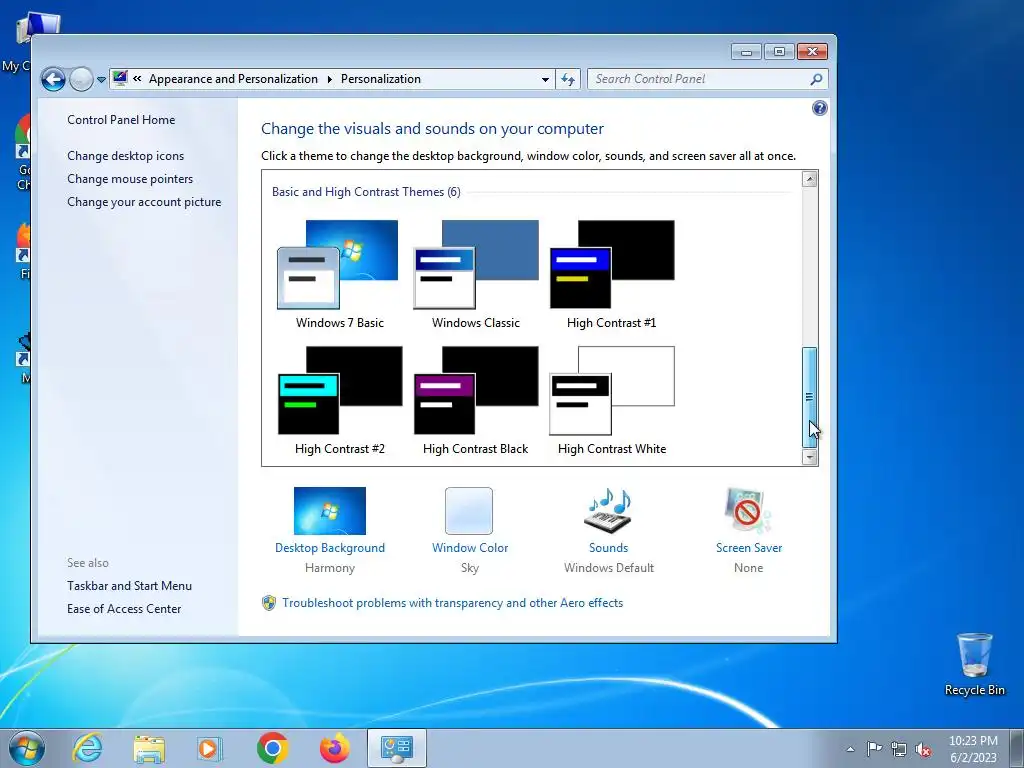Click the Window Color text link
The image size is (1024, 768).
[470, 548]
